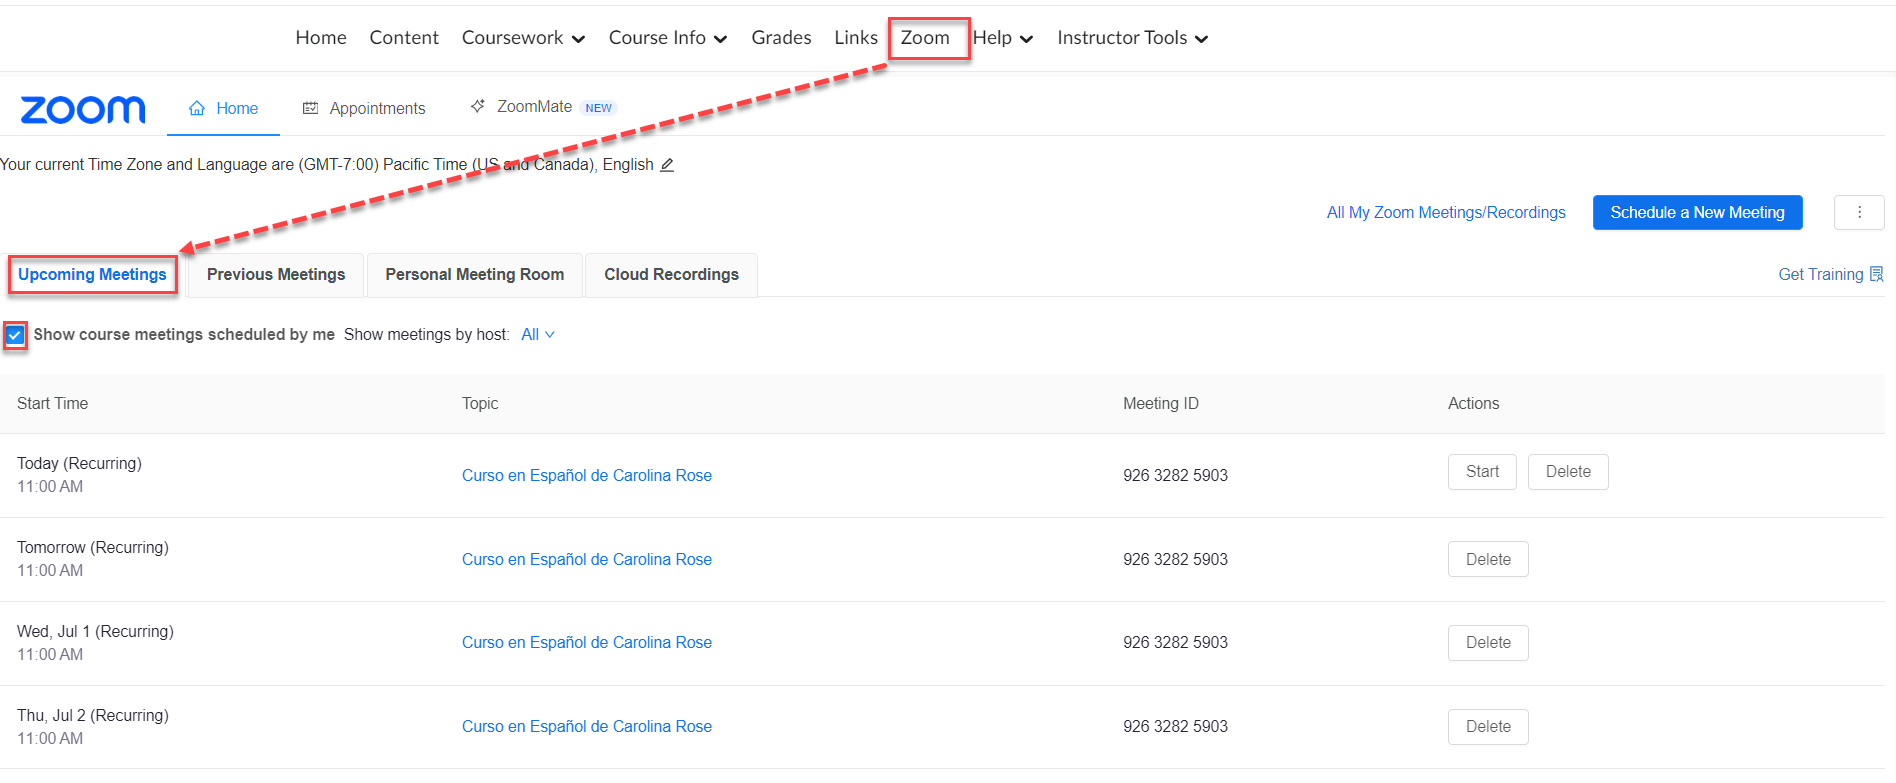Switch to the Upcoming Meetings tab
Viewport: 1896px width, 783px height.
pyautogui.click(x=92, y=275)
